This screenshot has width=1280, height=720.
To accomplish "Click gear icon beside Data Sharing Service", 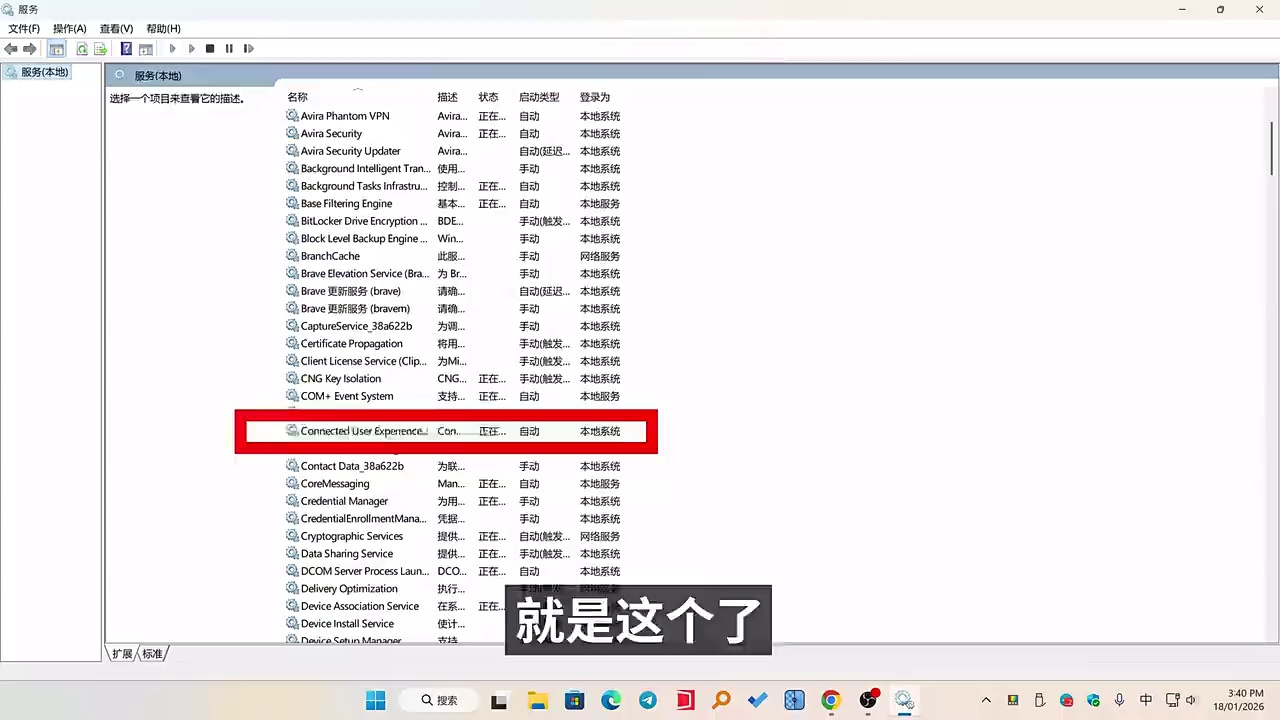I will coord(292,554).
